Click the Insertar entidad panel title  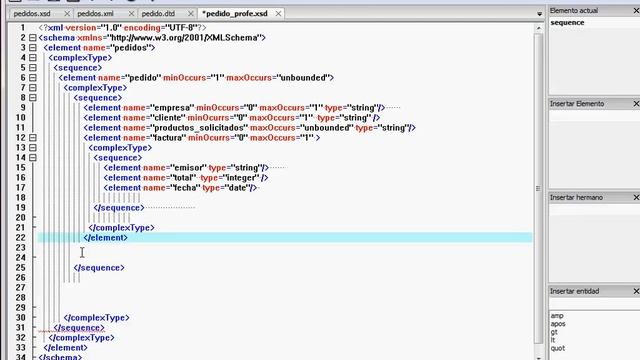tap(574, 291)
